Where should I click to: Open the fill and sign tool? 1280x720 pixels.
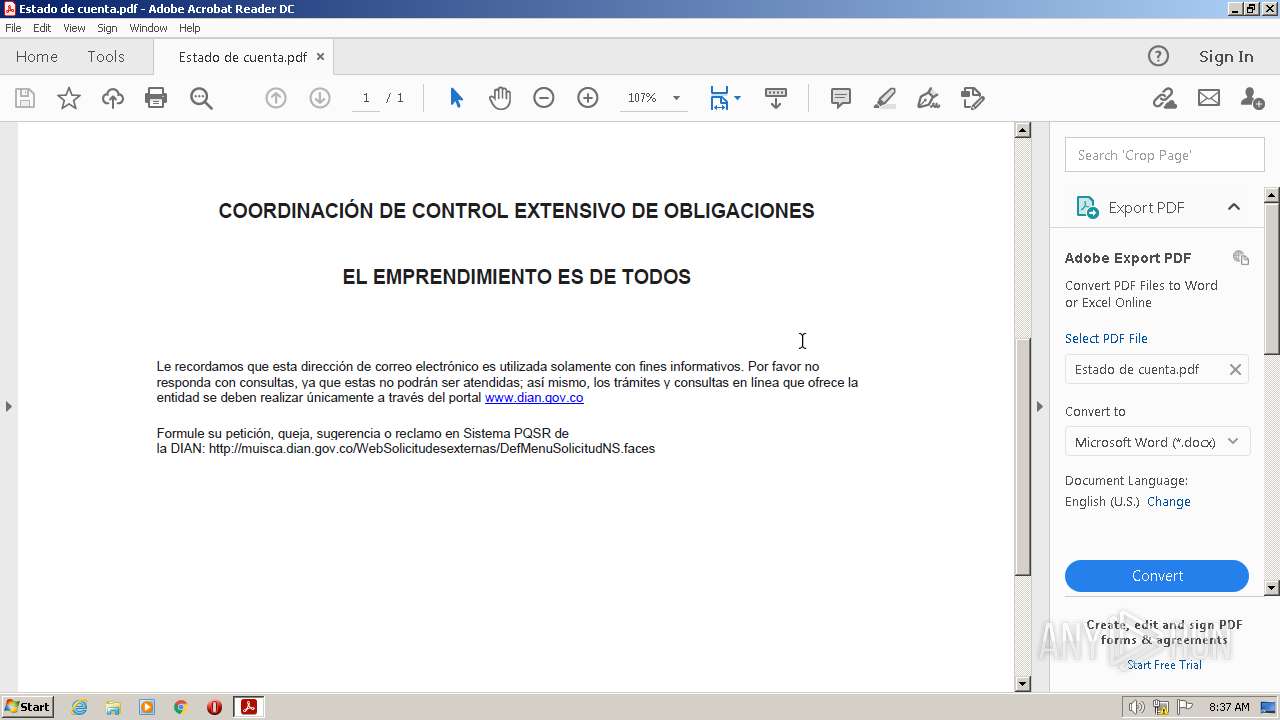[x=928, y=98]
